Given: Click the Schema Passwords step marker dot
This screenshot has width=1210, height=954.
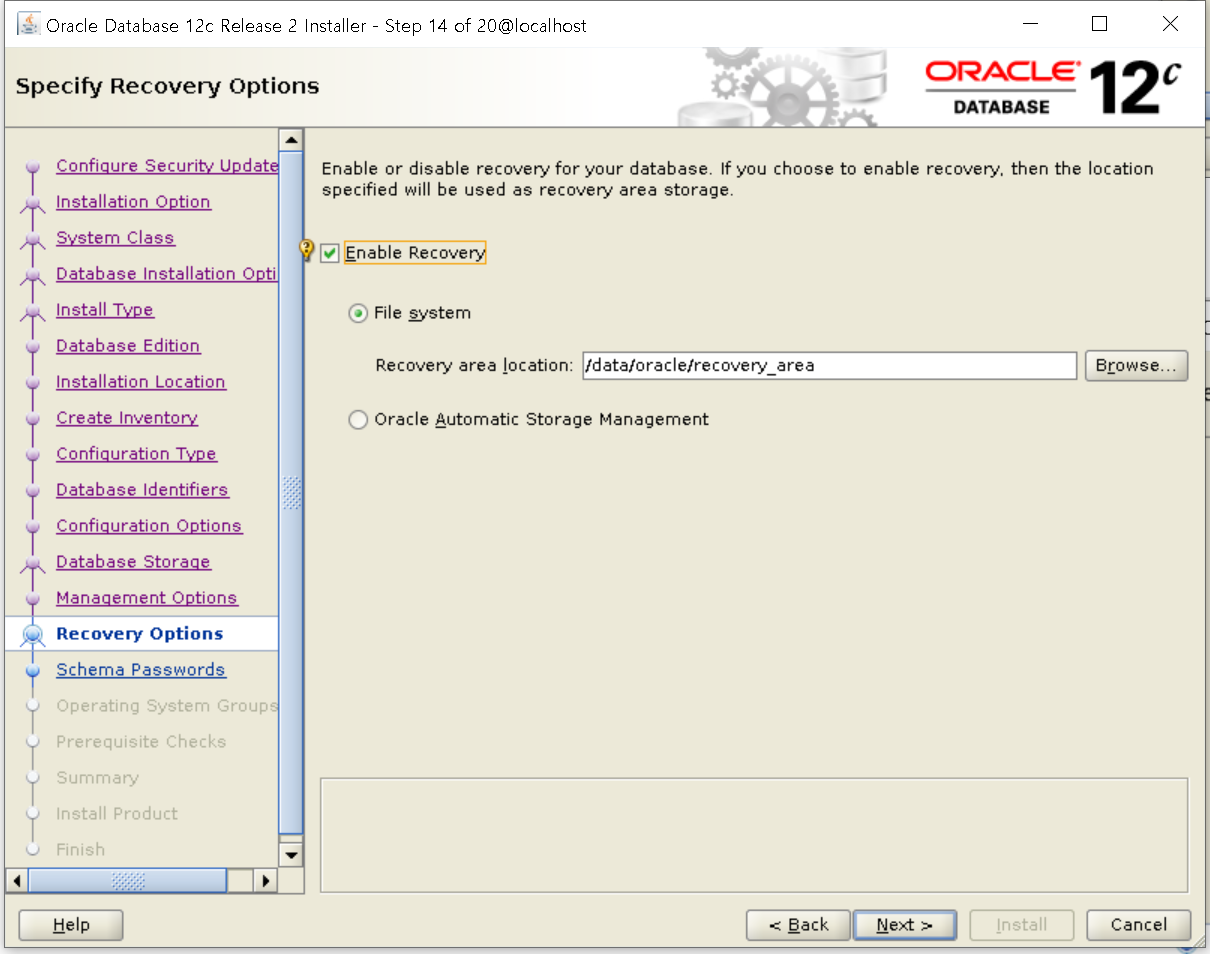Looking at the screenshot, I should (33, 670).
